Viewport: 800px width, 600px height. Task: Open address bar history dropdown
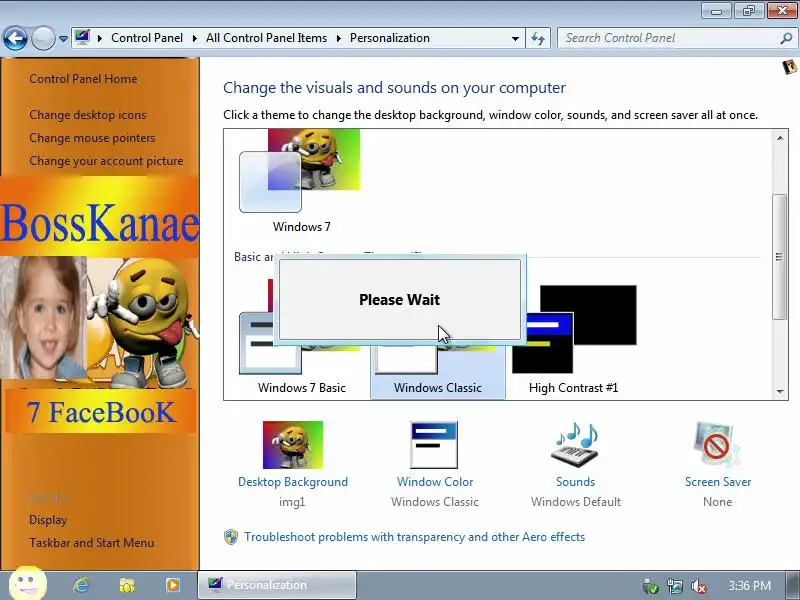point(515,38)
